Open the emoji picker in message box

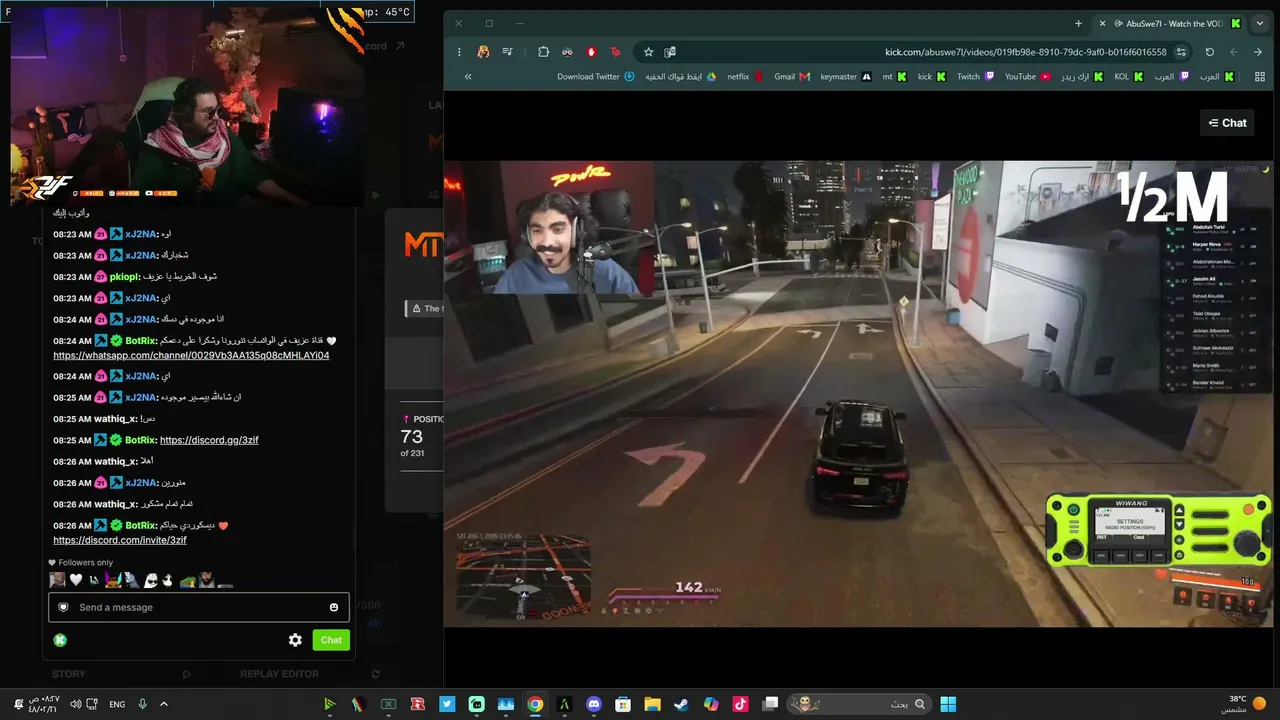point(334,607)
